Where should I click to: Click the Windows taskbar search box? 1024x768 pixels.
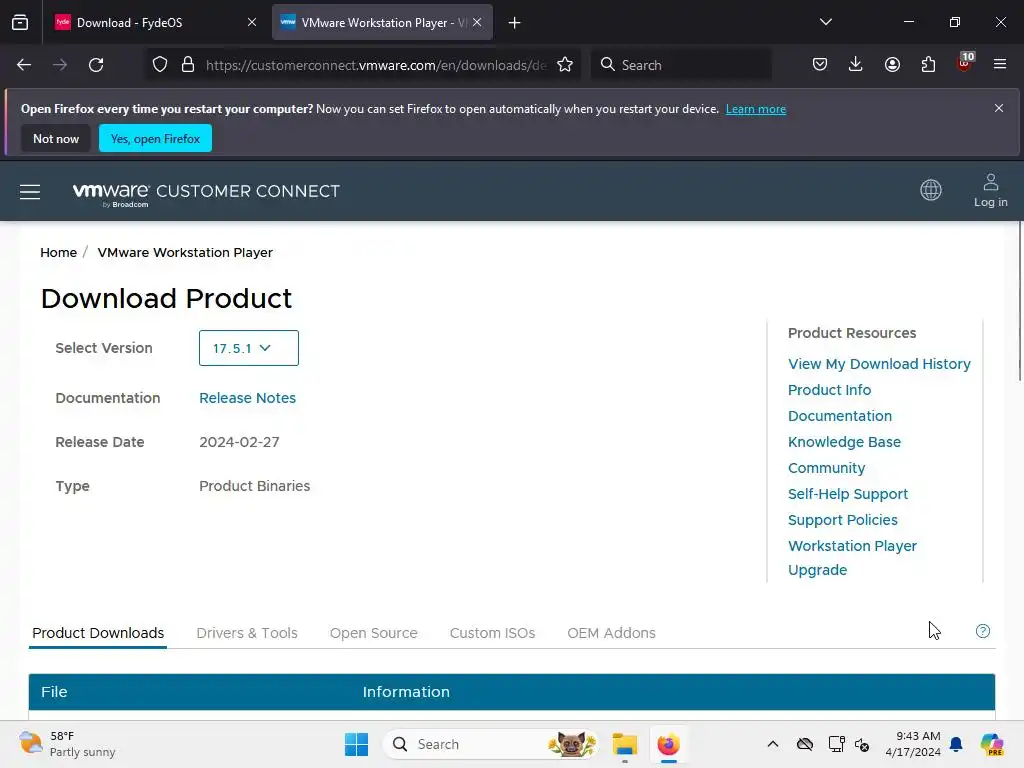(x=490, y=744)
